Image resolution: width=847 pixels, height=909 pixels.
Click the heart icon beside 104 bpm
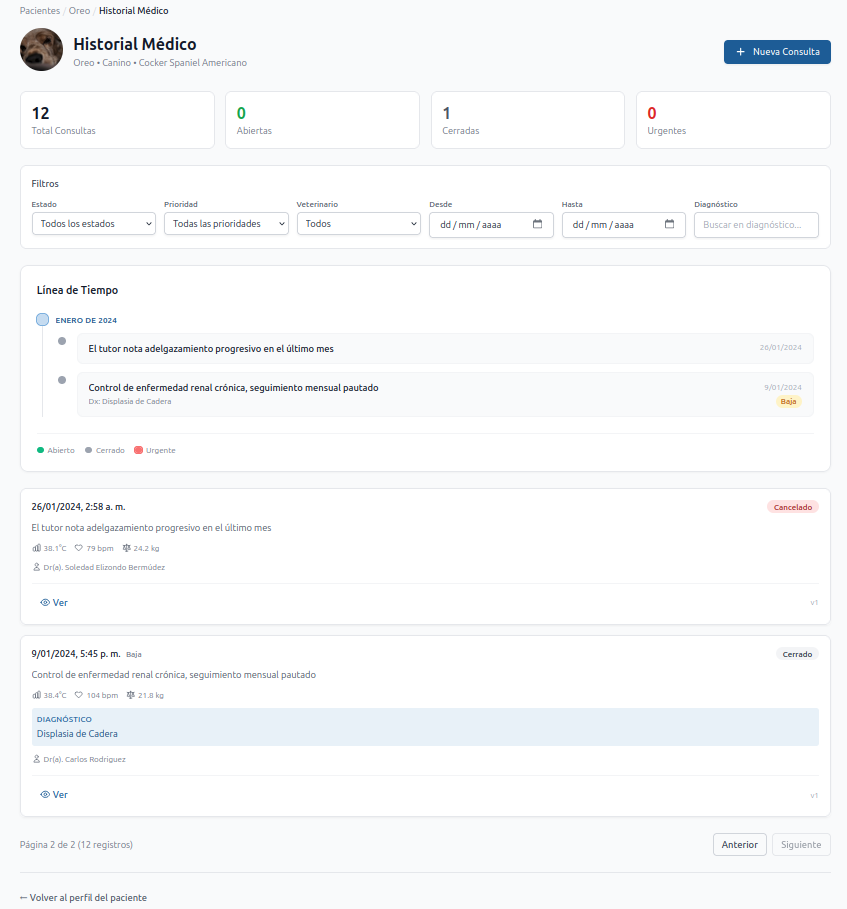pos(79,695)
